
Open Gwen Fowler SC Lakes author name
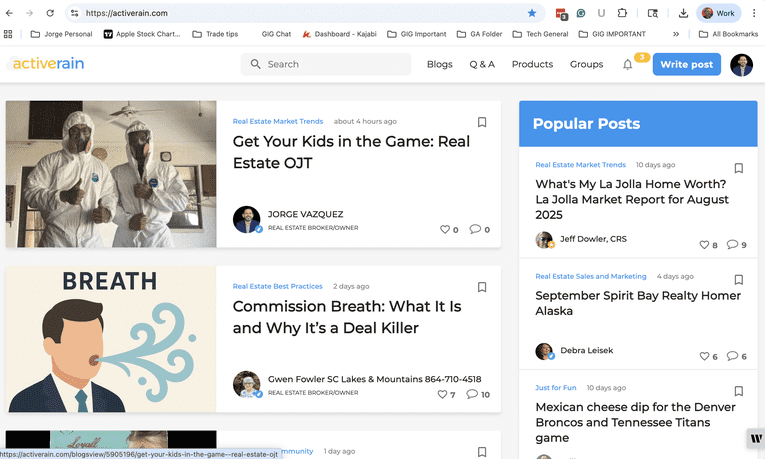(374, 379)
